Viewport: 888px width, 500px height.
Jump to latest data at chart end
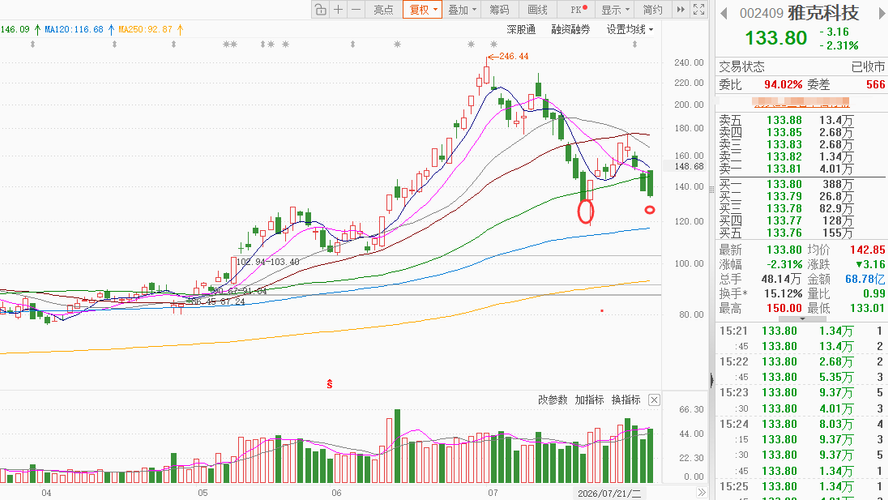point(702,492)
